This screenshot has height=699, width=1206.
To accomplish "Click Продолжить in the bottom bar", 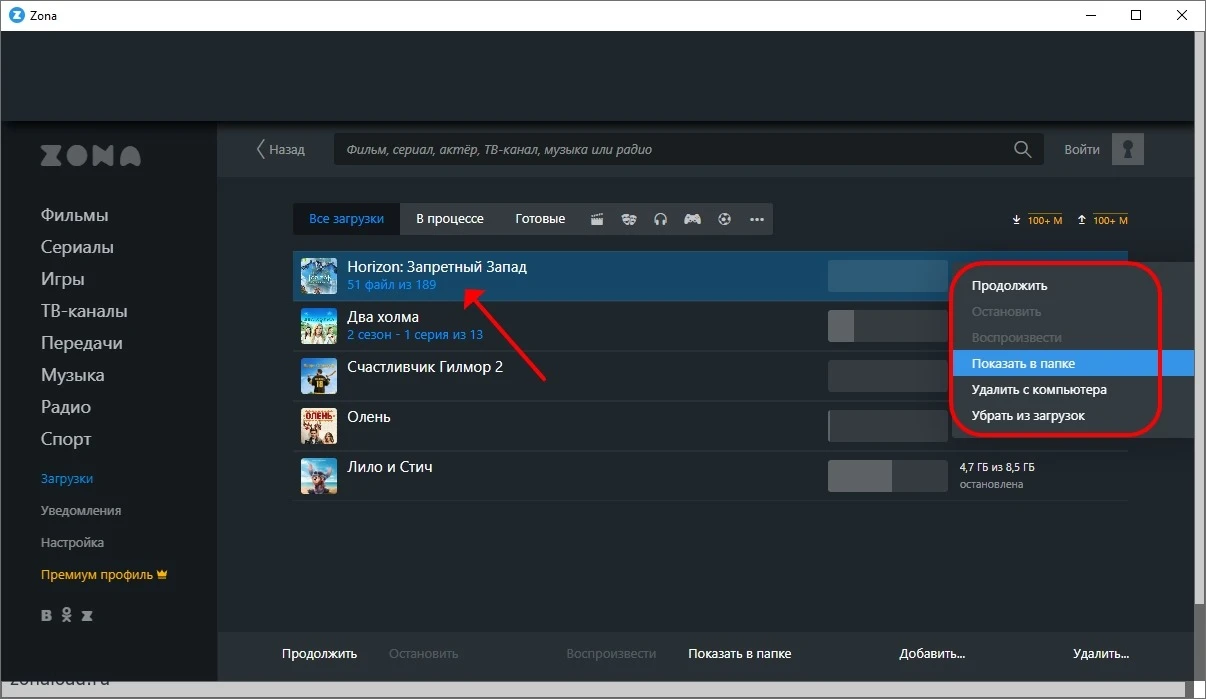I will pos(319,653).
